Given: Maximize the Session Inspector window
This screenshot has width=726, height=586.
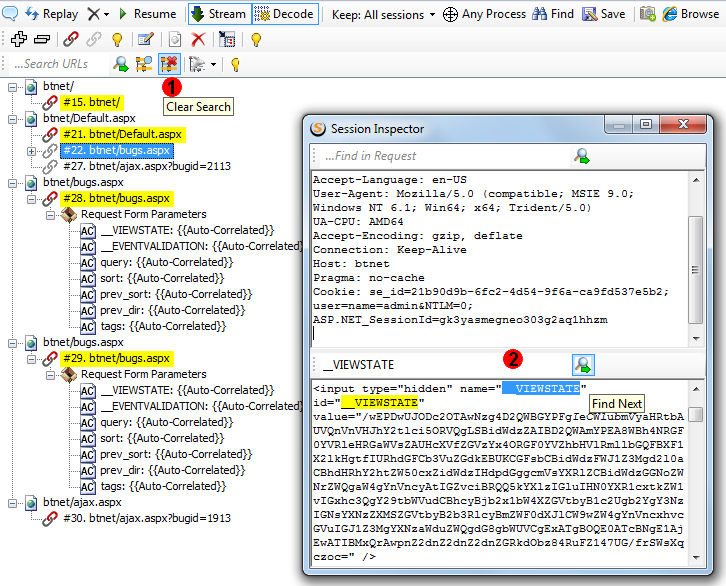Looking at the screenshot, I should pos(646,124).
